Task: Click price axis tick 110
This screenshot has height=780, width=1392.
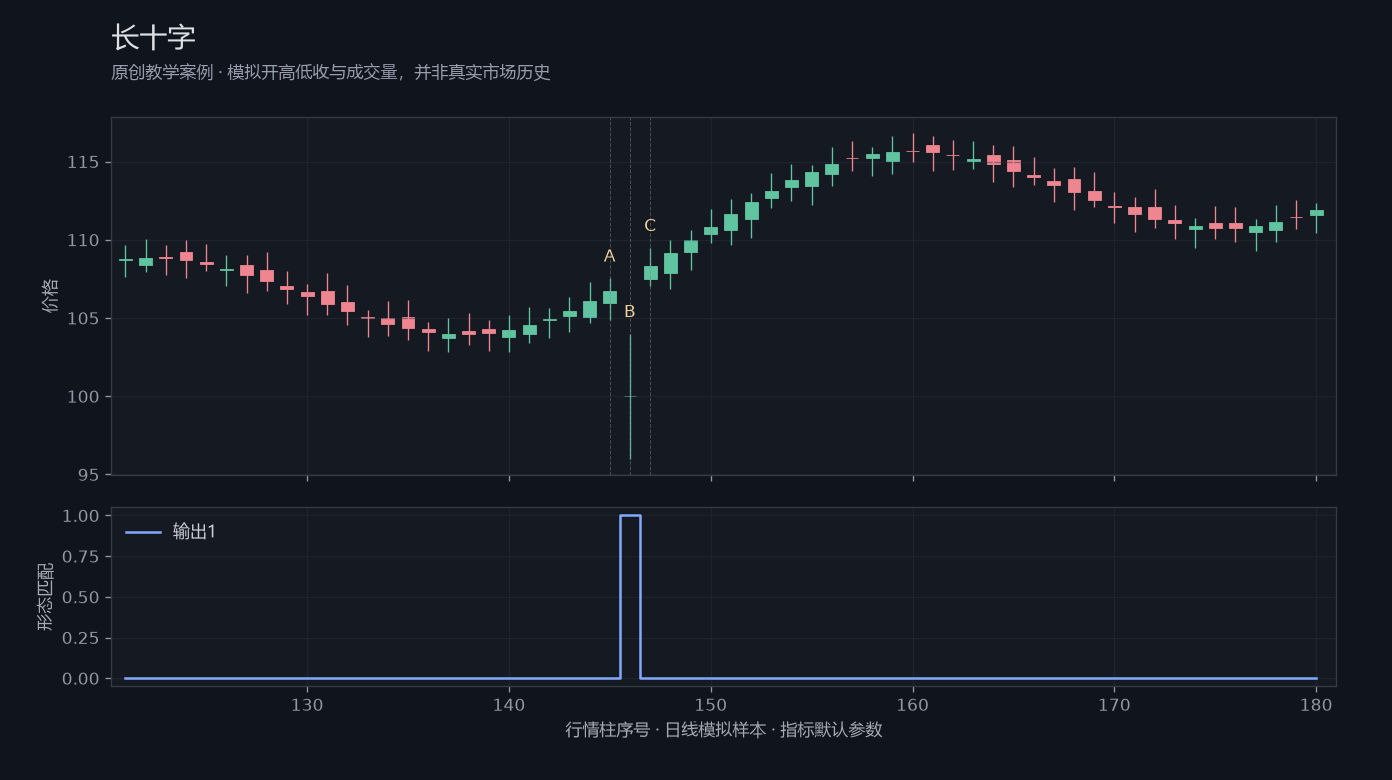Action: (84, 240)
